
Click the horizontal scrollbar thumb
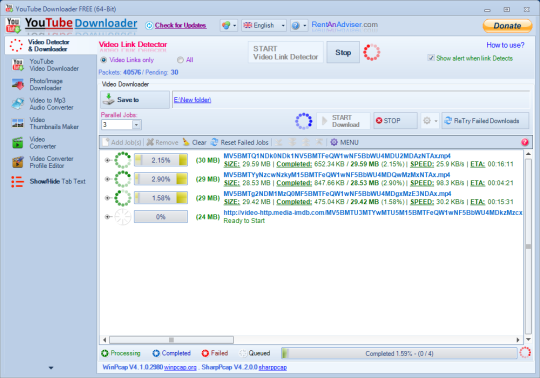coord(172,340)
